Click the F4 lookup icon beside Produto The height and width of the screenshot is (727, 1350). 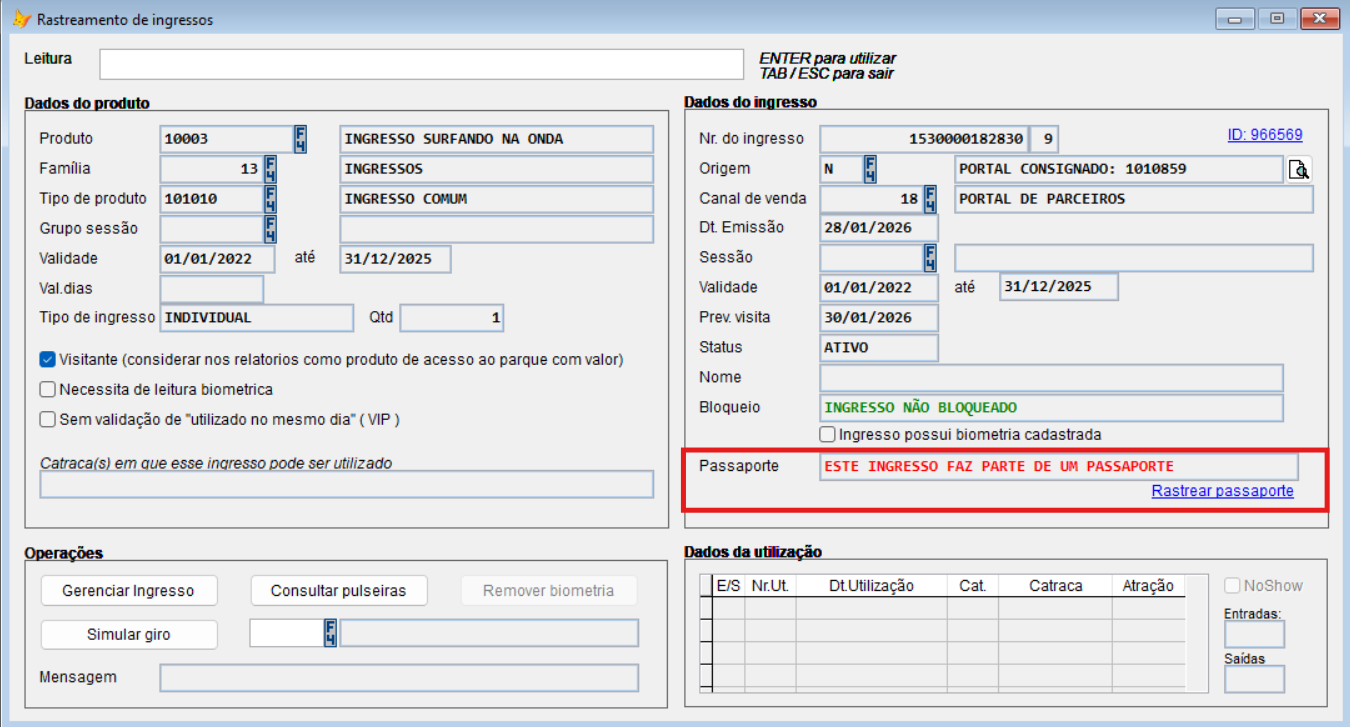[300, 139]
